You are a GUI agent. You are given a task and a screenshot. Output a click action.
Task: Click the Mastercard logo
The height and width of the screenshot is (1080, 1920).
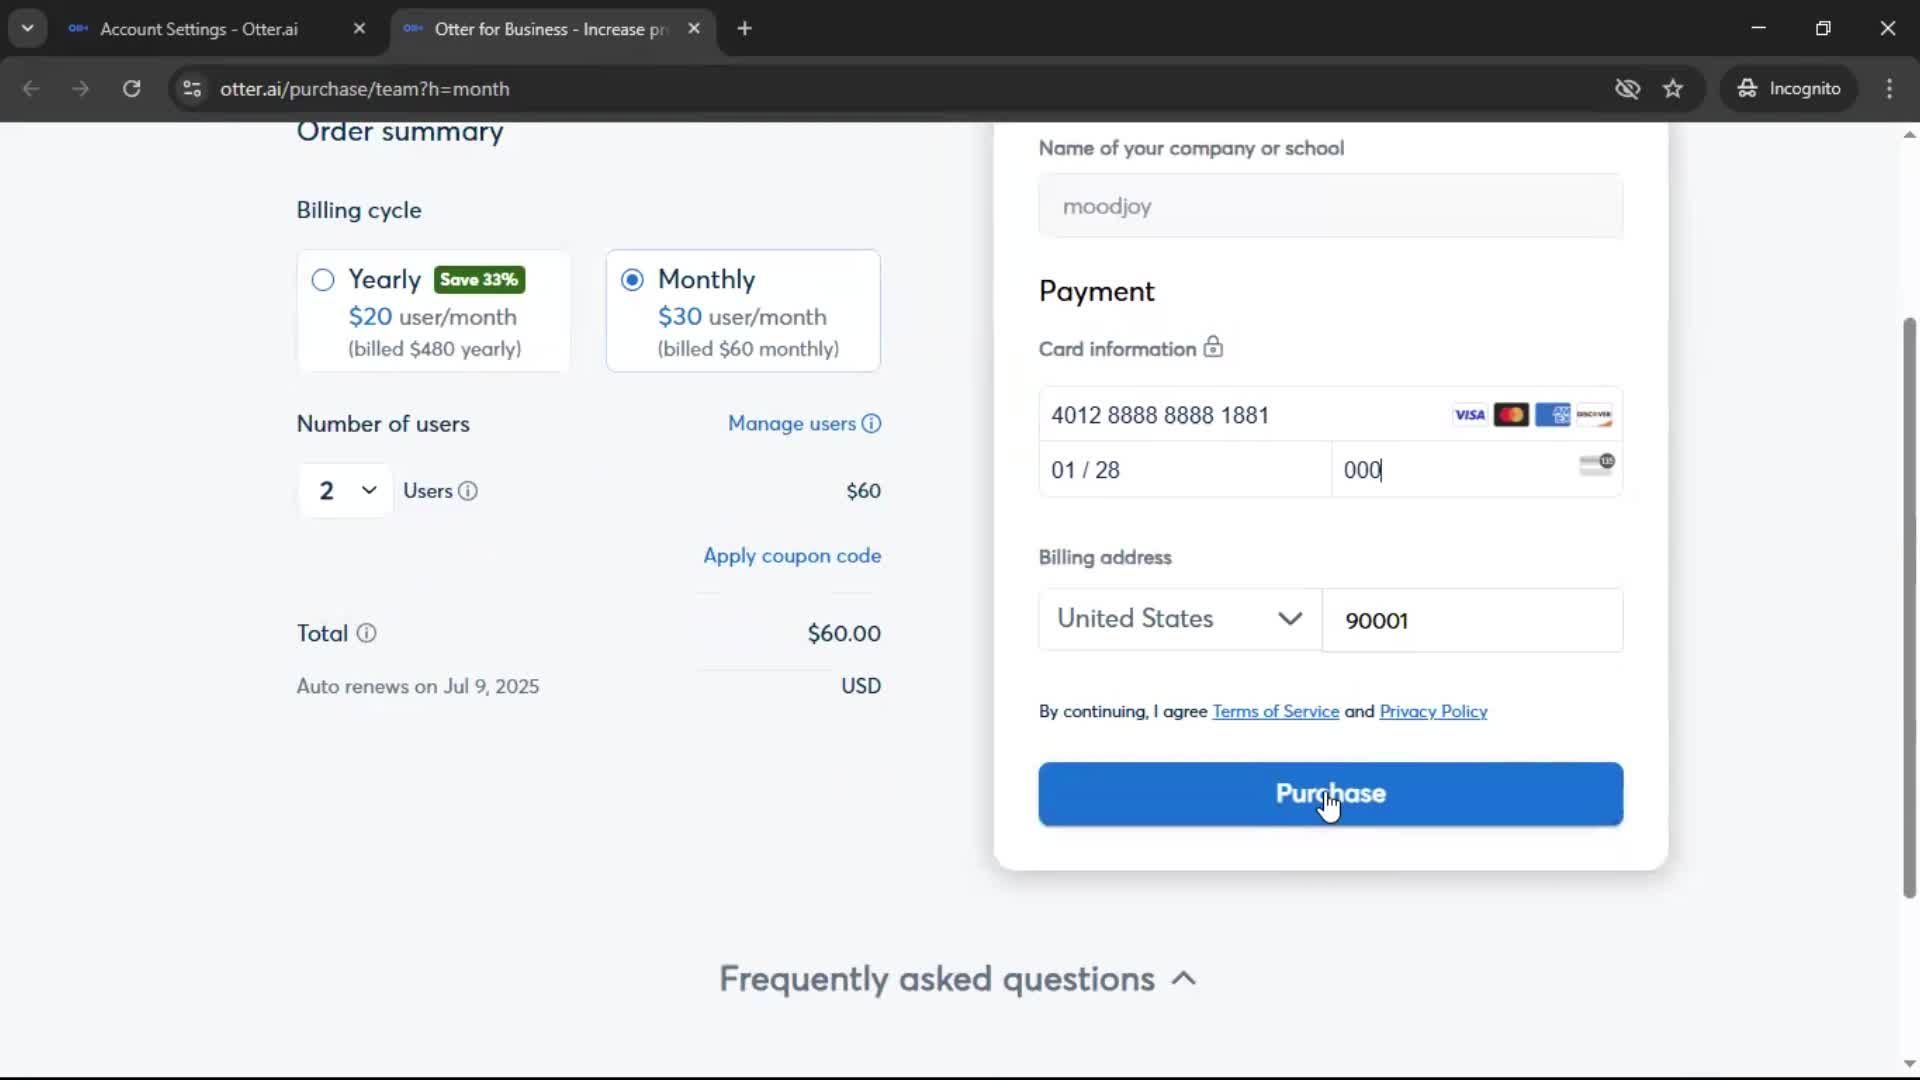pos(1511,415)
